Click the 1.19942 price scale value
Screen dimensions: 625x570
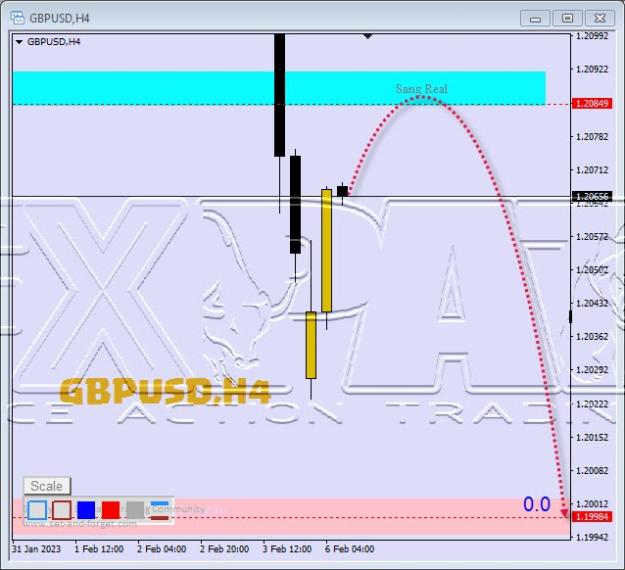tap(592, 538)
